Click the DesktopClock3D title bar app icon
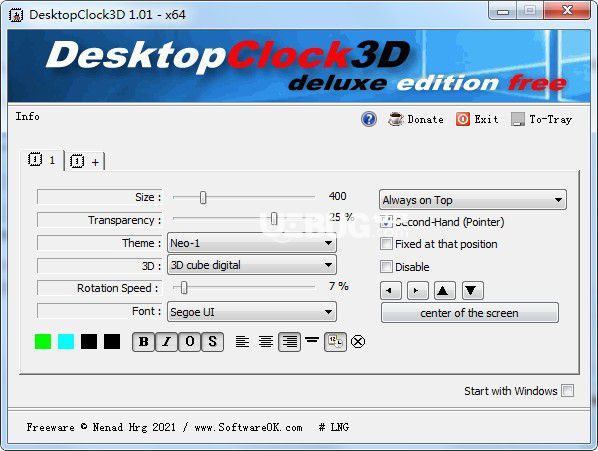The height and width of the screenshot is (451, 598). pos(16,15)
